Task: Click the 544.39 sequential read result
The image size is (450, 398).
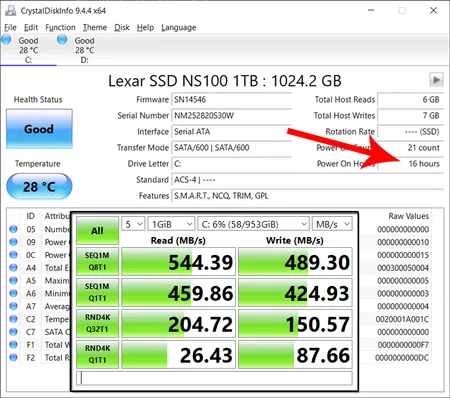Action: point(179,261)
